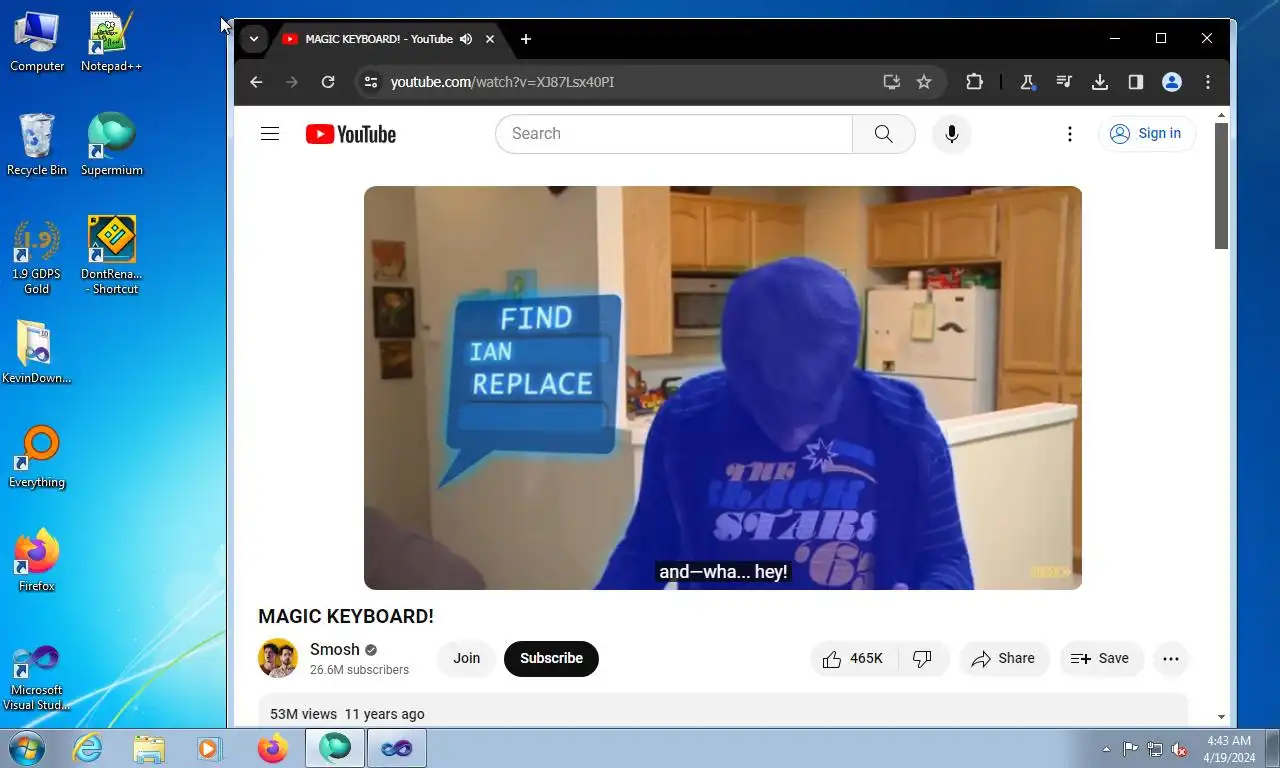Show browser Downloads

[x=1100, y=82]
